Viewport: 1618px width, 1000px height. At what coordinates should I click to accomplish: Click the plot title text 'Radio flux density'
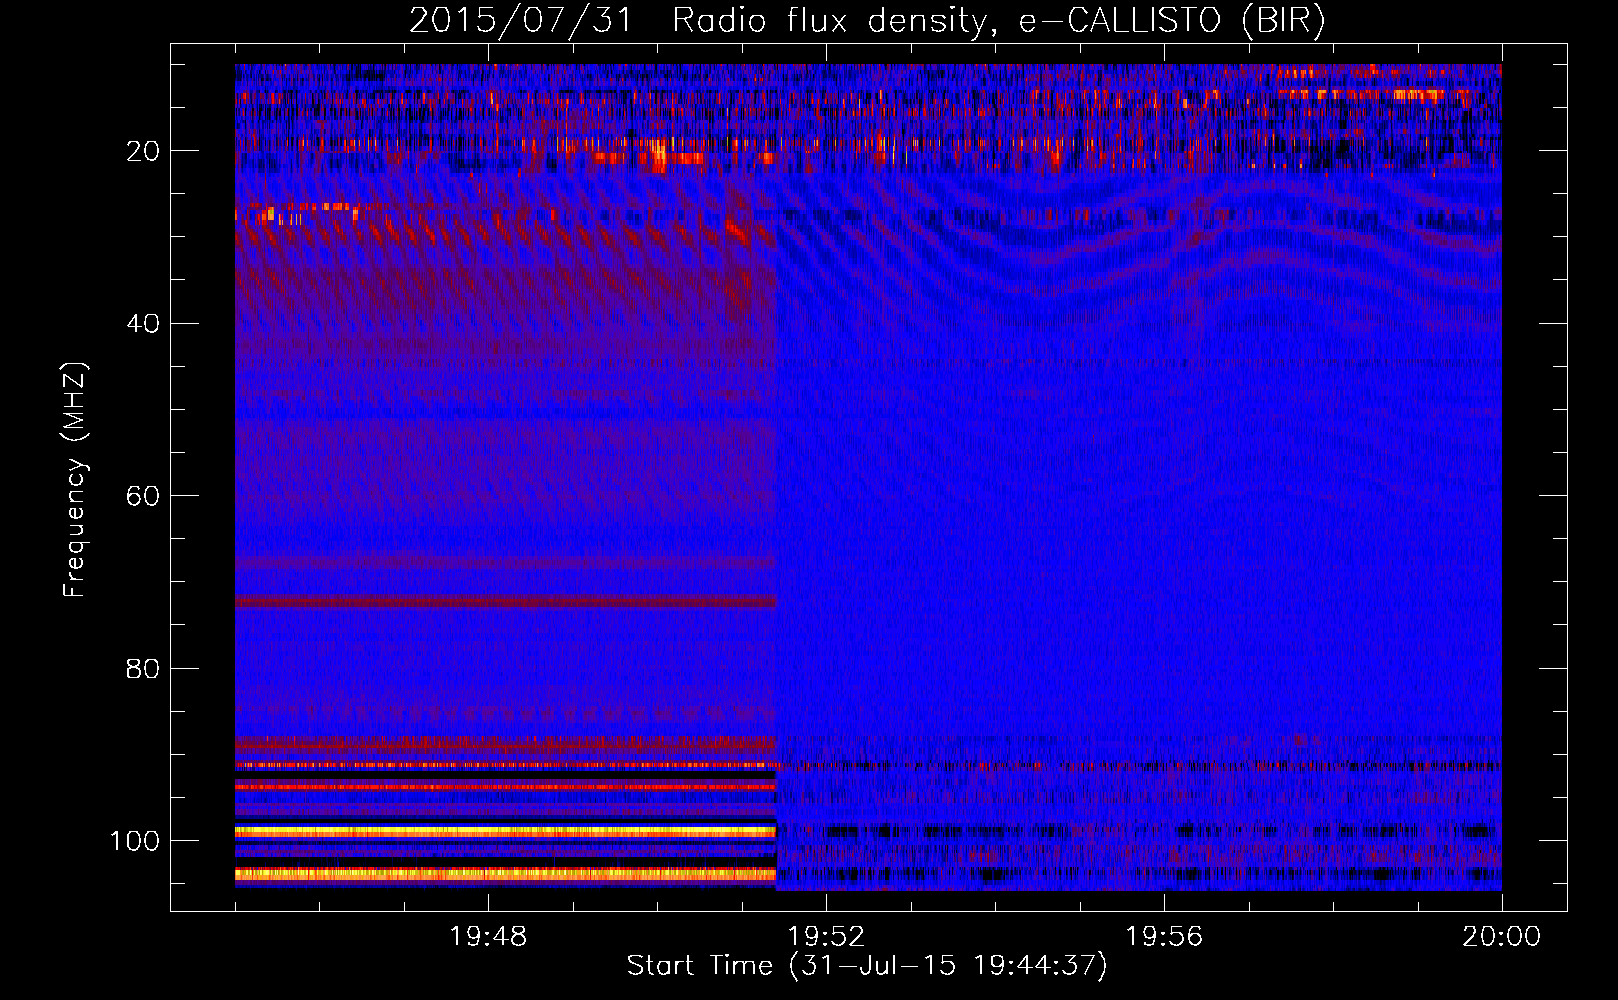pos(834,20)
